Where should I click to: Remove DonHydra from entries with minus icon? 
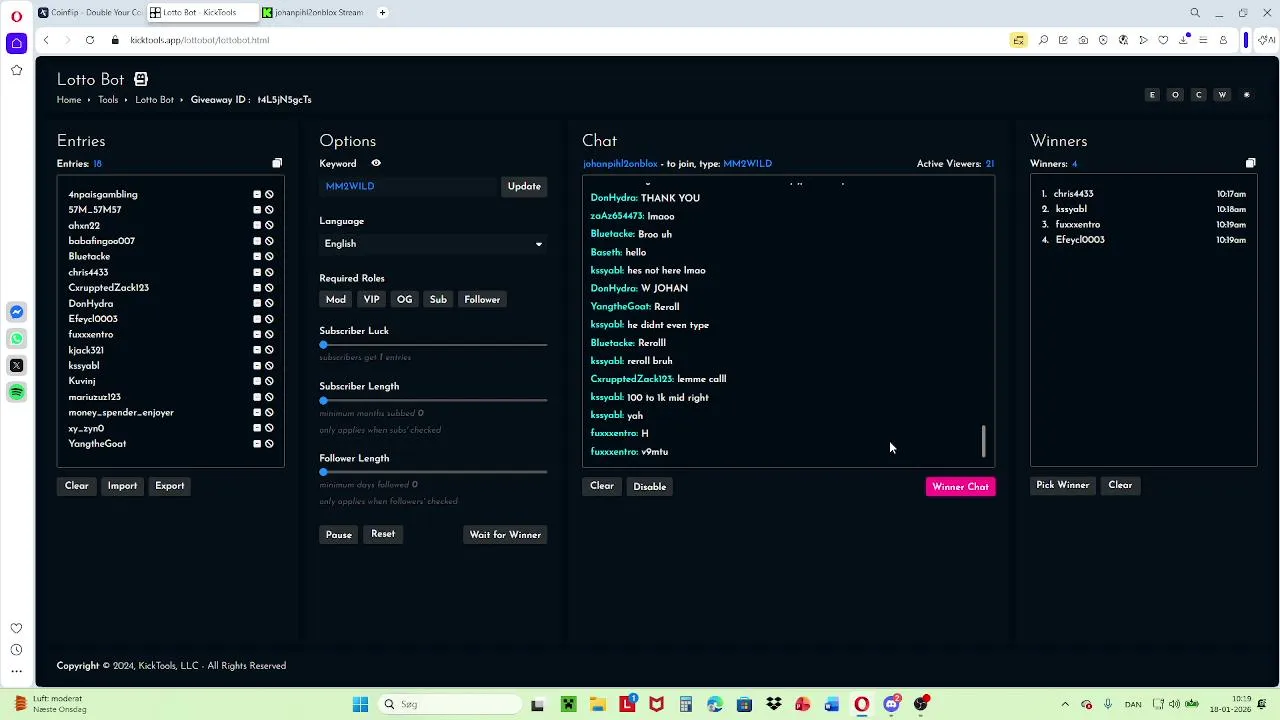click(x=257, y=303)
